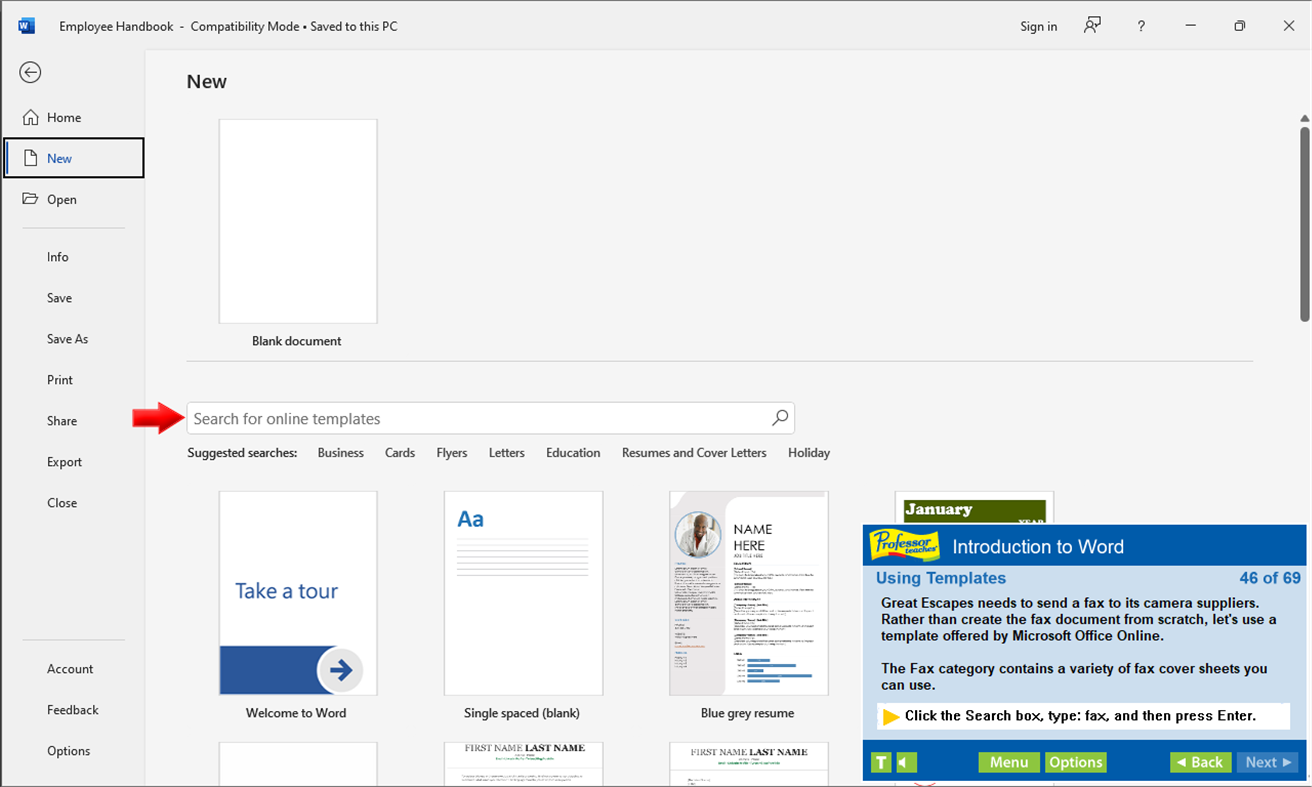Open the Back navigation arrow in Backstage view

click(30, 72)
